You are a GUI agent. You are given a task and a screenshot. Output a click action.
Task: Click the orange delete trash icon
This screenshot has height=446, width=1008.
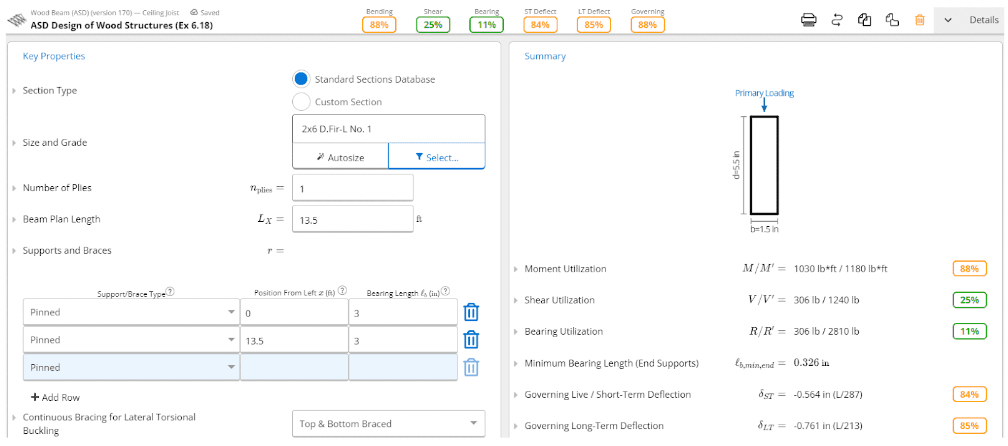920,20
